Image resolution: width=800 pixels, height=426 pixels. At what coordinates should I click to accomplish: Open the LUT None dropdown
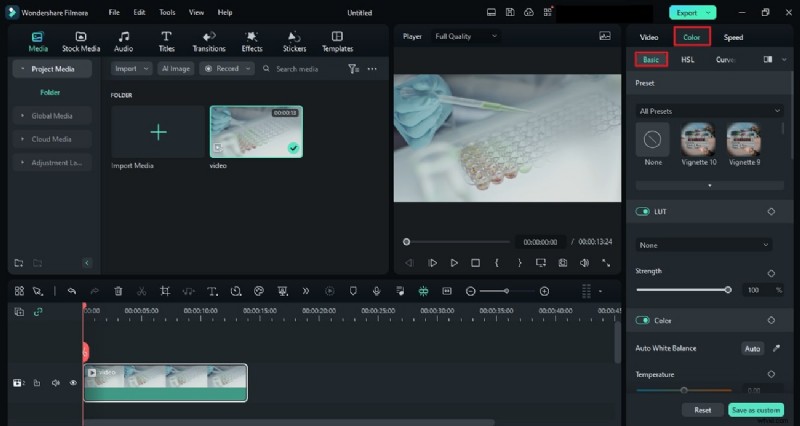click(704, 245)
